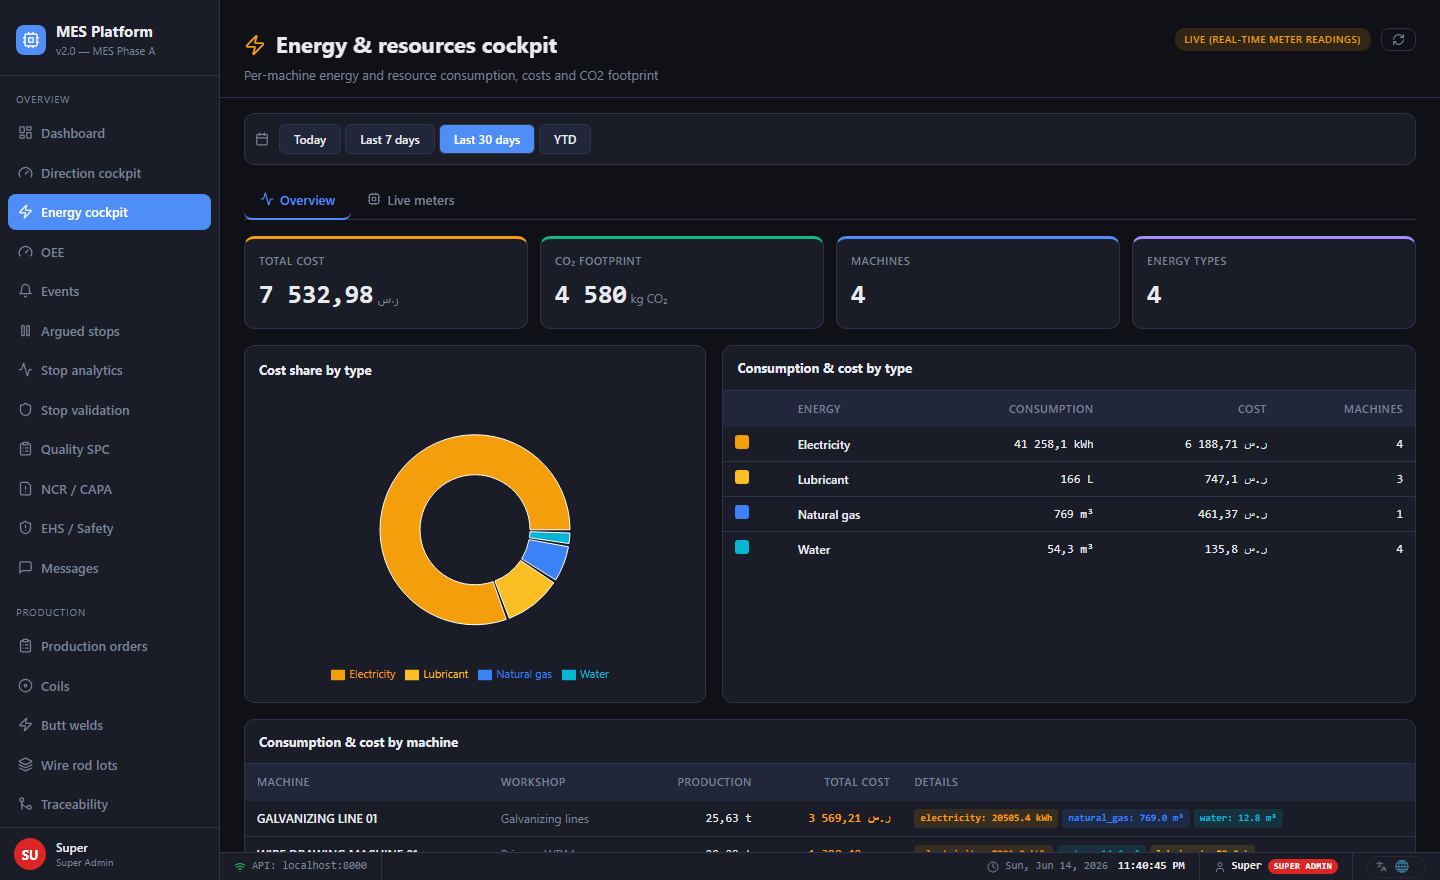Open Energy cockpit in sidebar
Viewport: 1440px width, 880px height.
[109, 212]
